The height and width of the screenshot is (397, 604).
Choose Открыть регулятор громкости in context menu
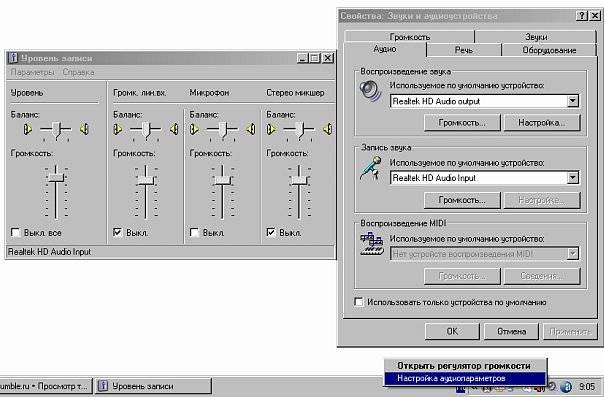pos(464,366)
